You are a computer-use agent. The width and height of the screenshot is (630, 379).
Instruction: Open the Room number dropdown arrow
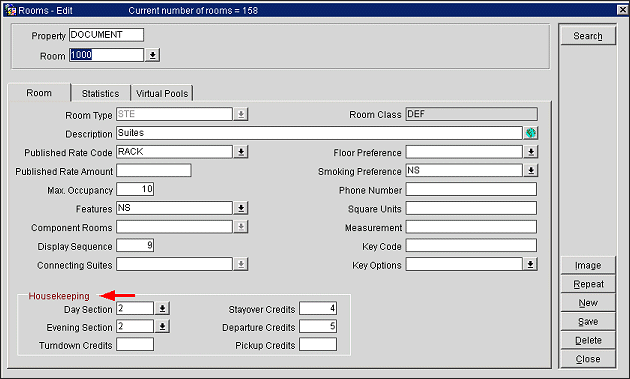coord(152,55)
